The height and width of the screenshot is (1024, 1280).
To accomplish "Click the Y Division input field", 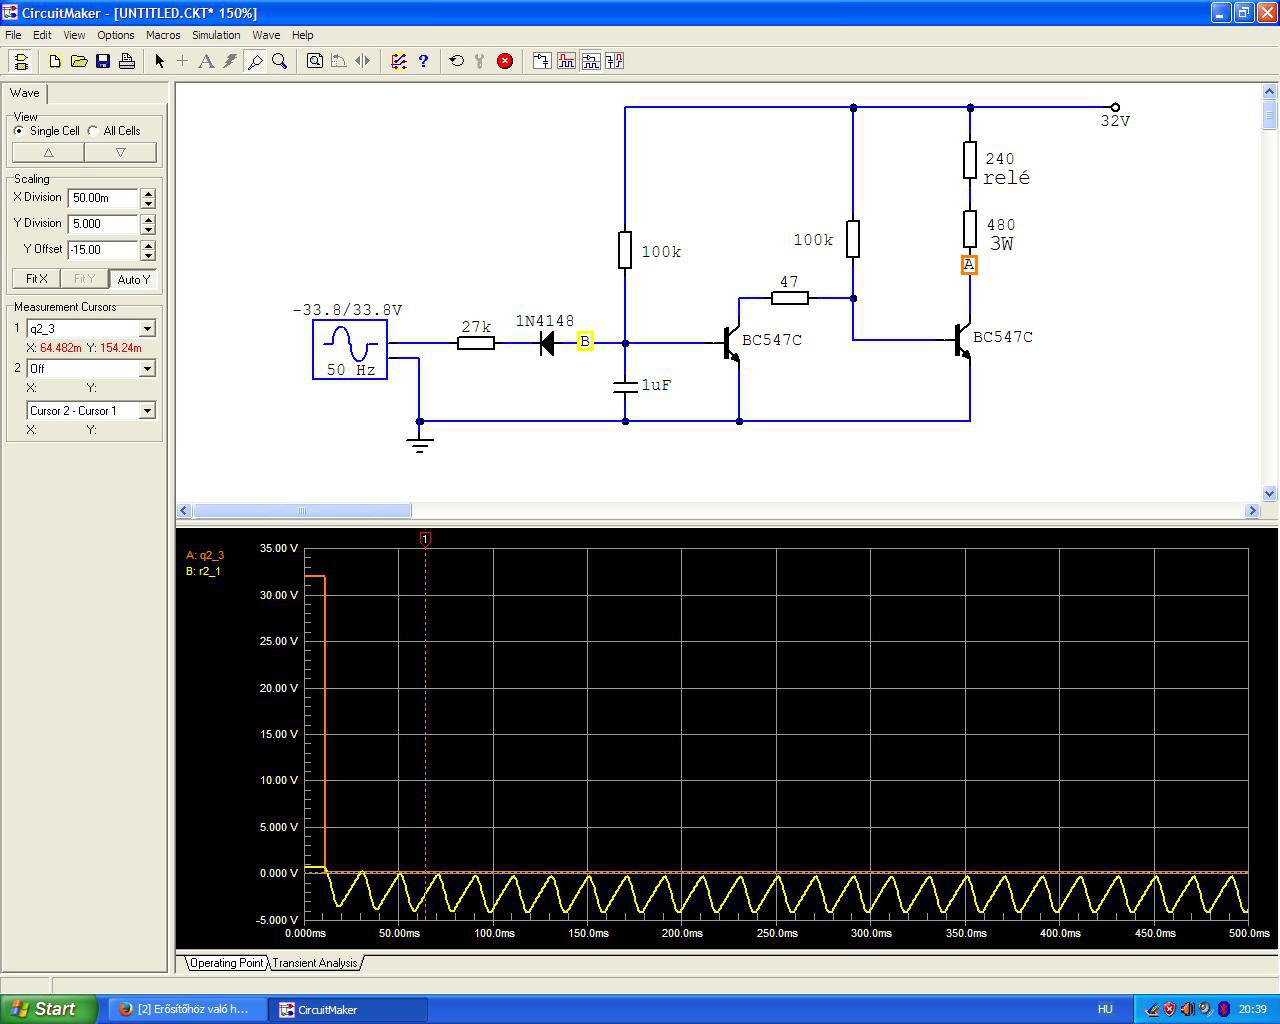I will tap(103, 224).
